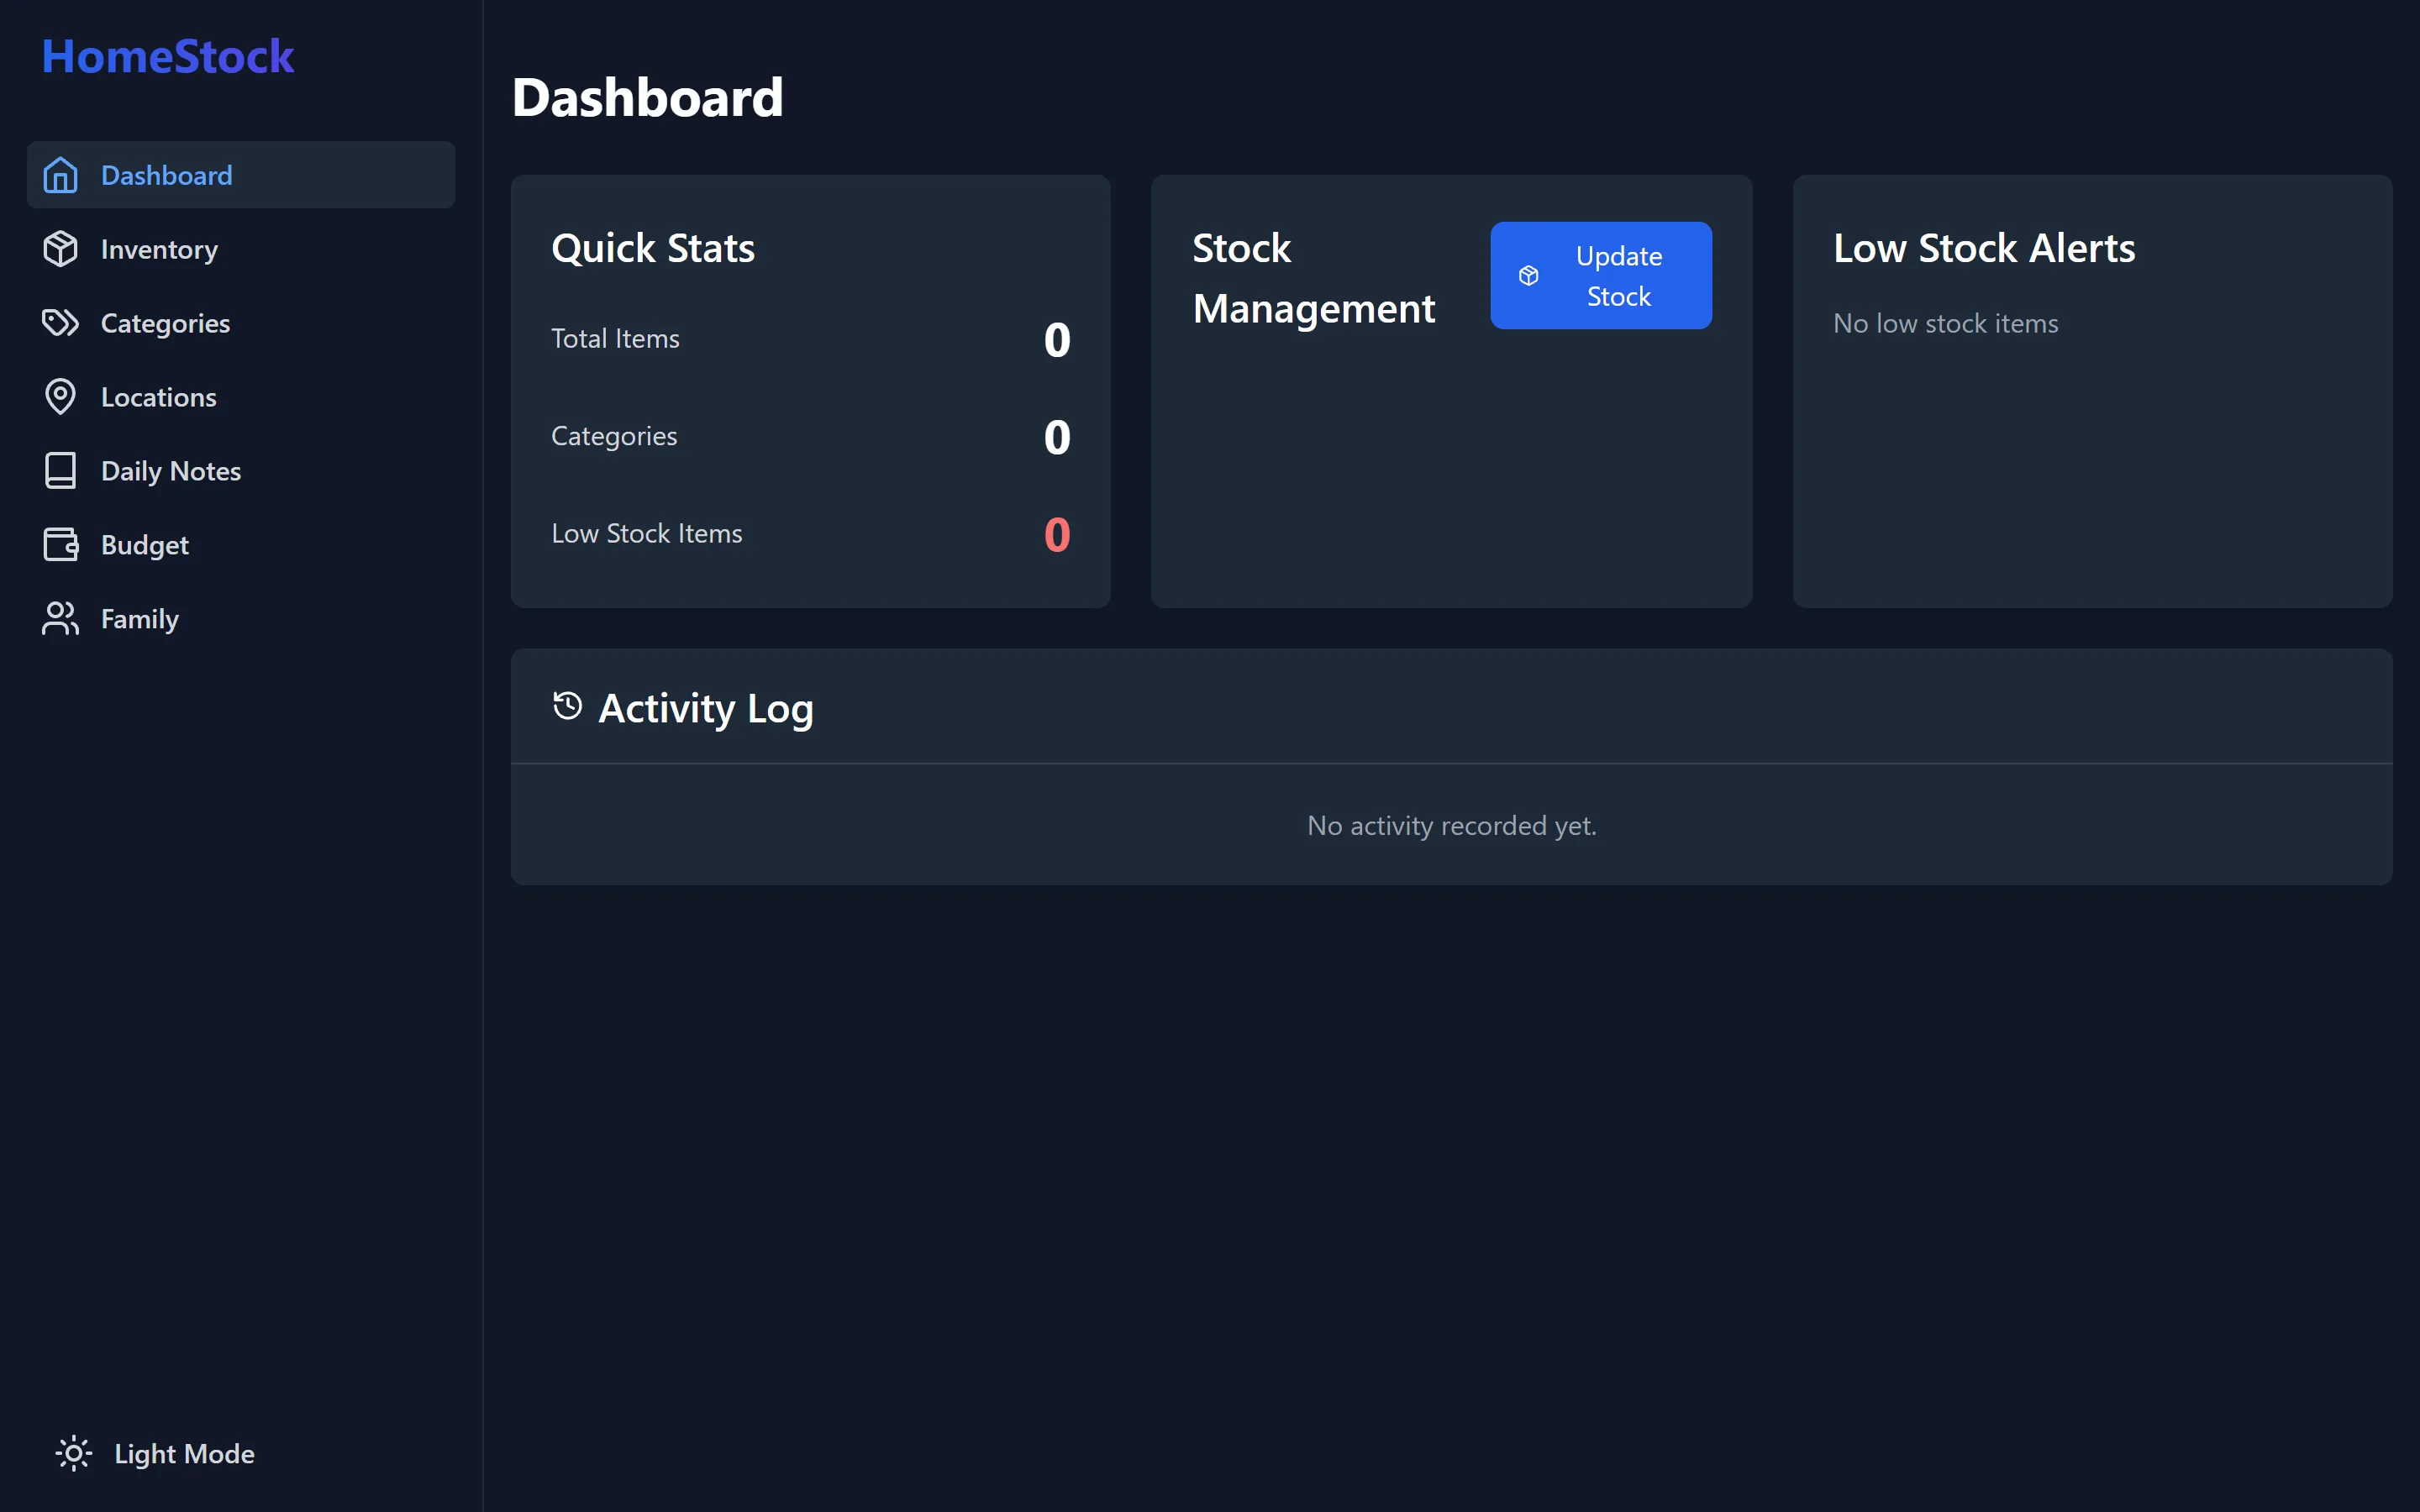Click the Locations map pin icon
Viewport: 2420px width, 1512px height.
(60, 397)
